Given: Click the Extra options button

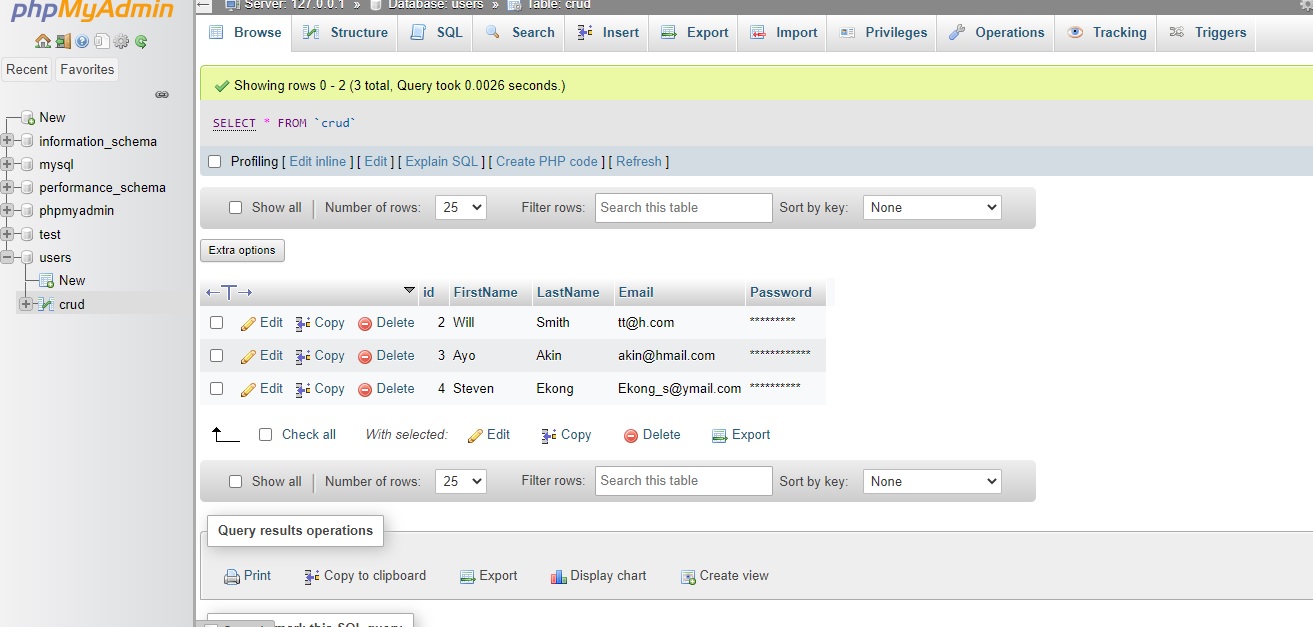Looking at the screenshot, I should click(x=242, y=250).
